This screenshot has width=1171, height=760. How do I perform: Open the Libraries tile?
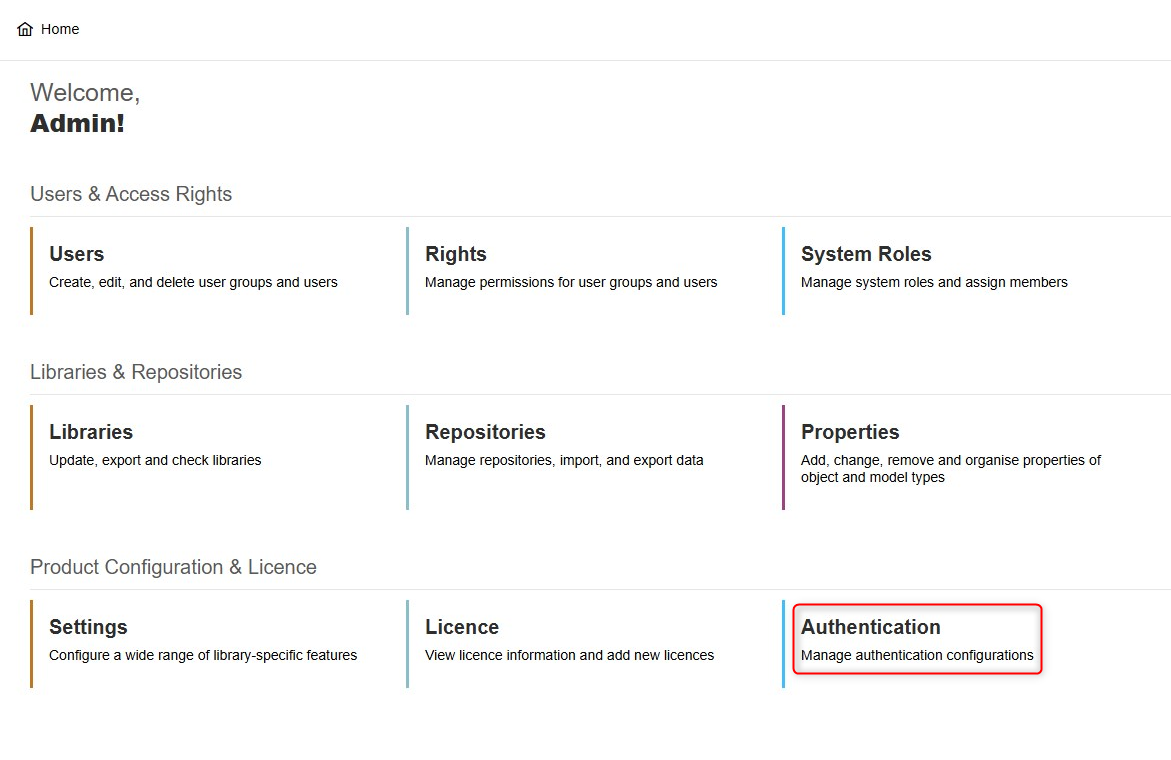coord(91,432)
